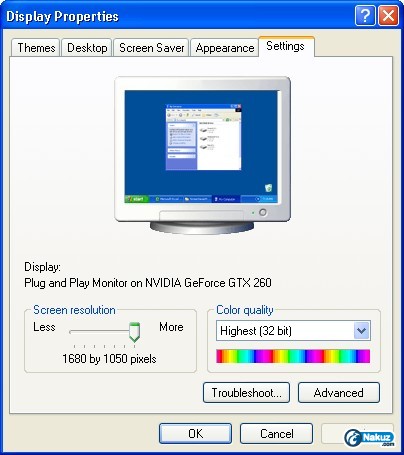Expand the Color quality dropdown arrow

coord(361,331)
